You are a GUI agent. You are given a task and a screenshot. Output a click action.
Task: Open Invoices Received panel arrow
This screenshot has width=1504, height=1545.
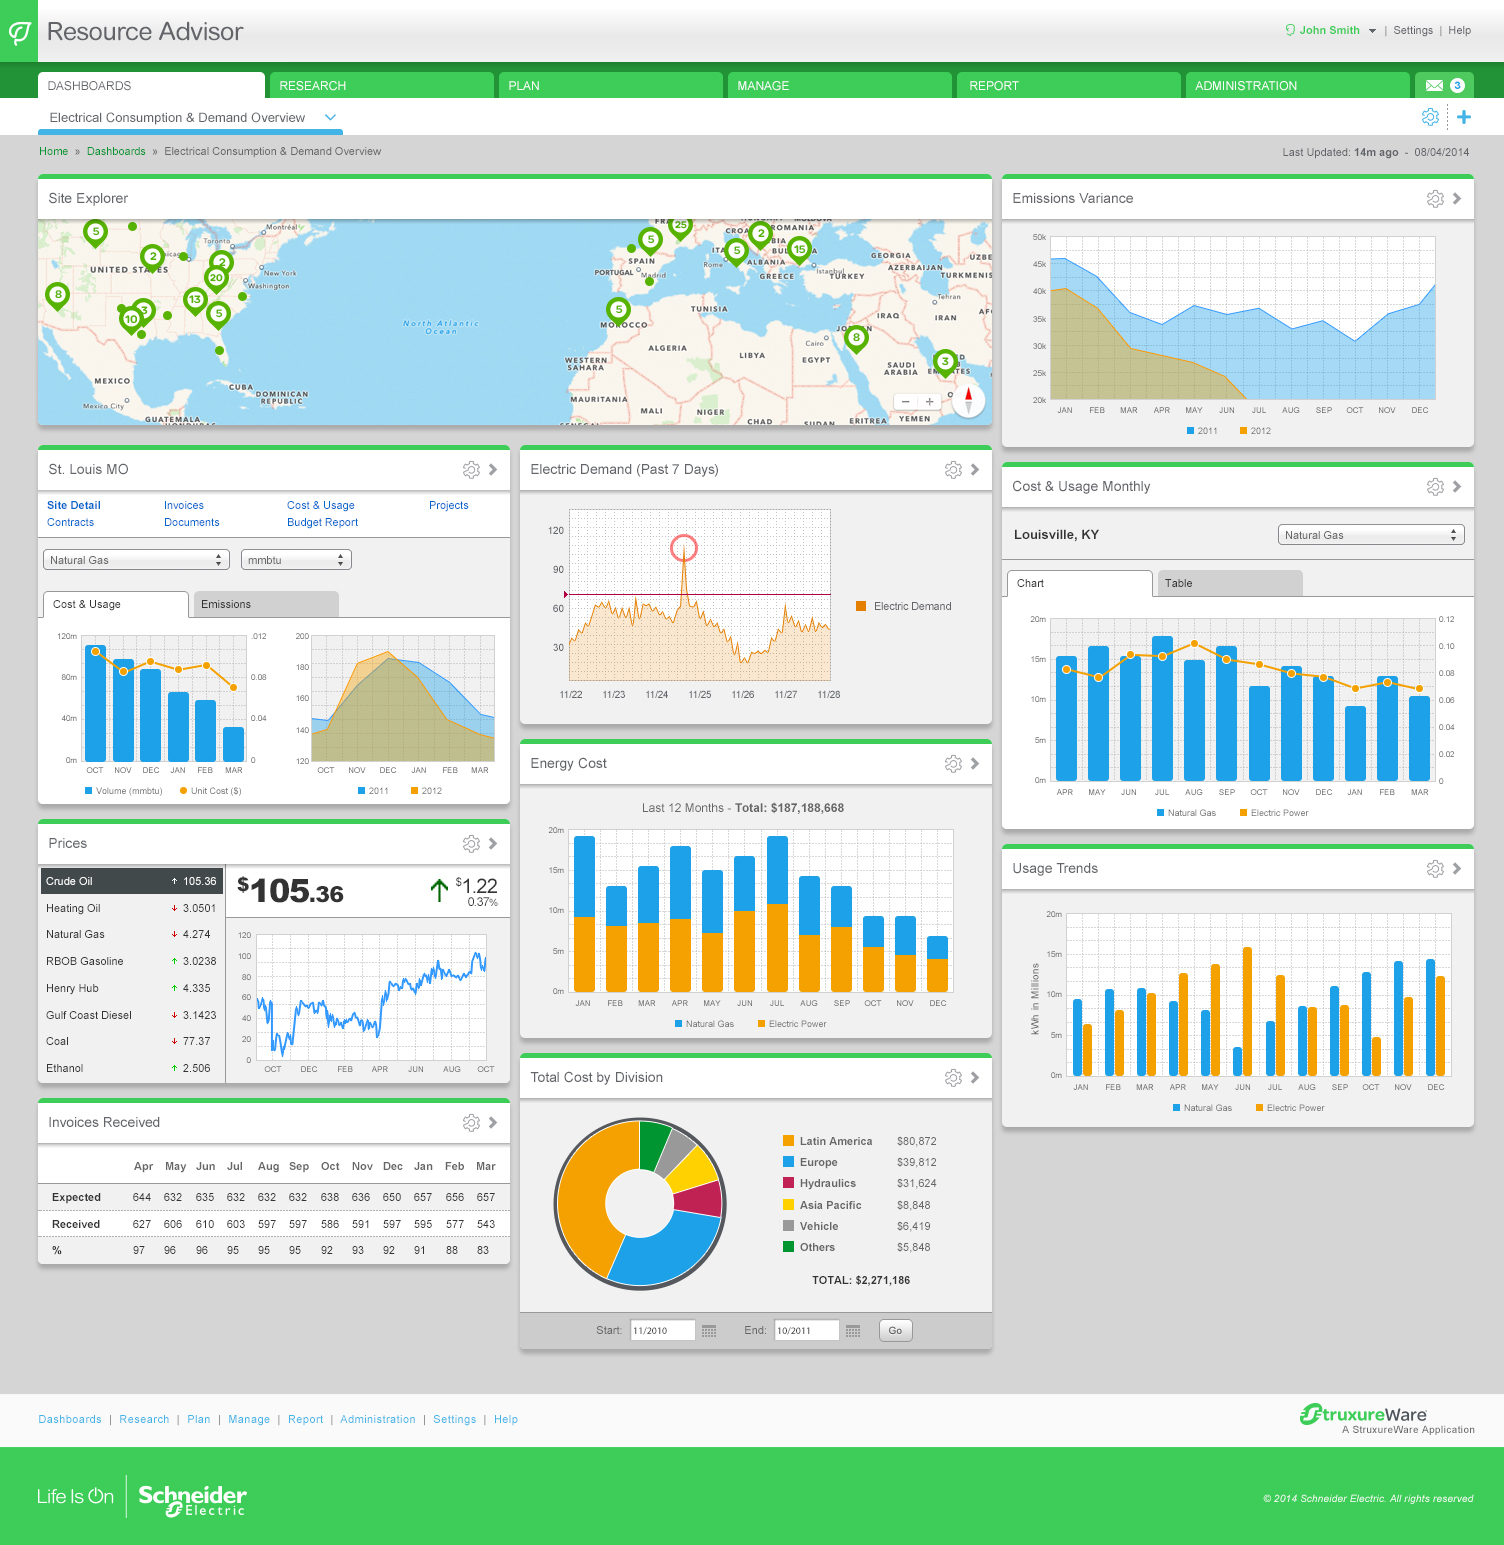493,1123
